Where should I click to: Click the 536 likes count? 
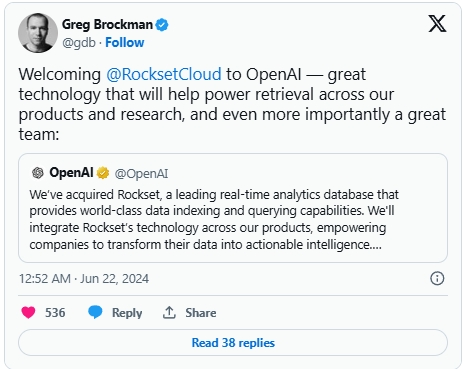coord(55,313)
